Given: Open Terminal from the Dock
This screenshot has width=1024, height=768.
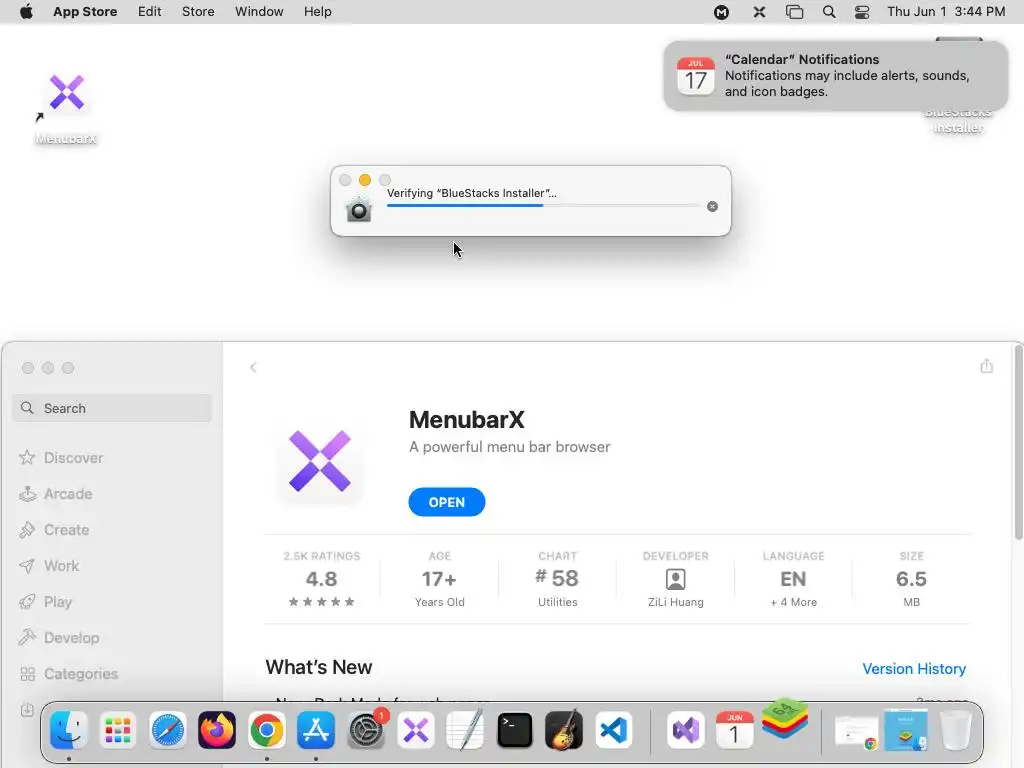Looking at the screenshot, I should (x=515, y=730).
